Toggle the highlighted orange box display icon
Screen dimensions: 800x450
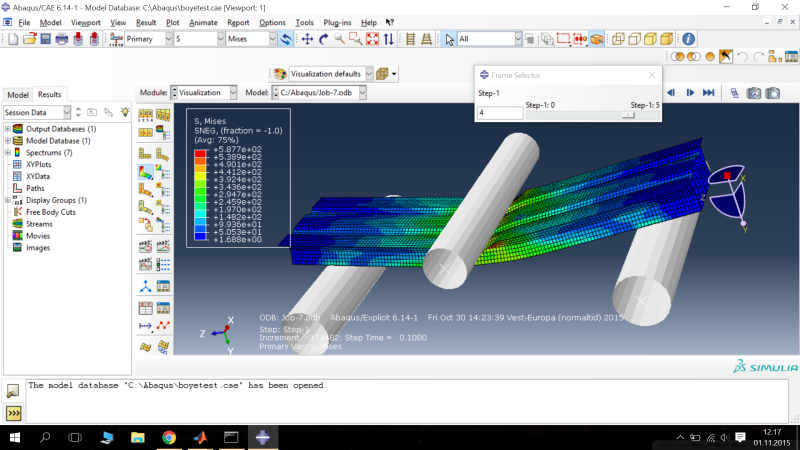[597, 39]
